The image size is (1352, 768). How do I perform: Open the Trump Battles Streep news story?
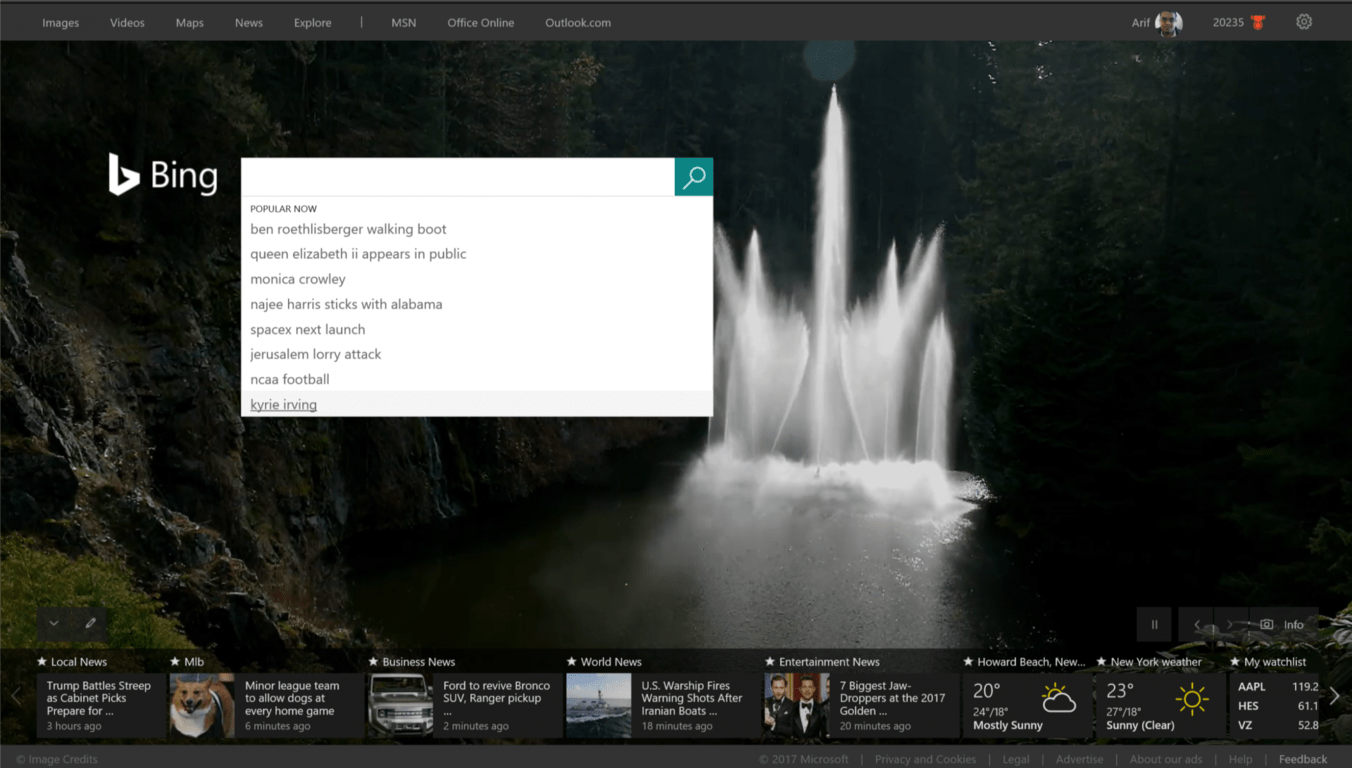click(101, 705)
